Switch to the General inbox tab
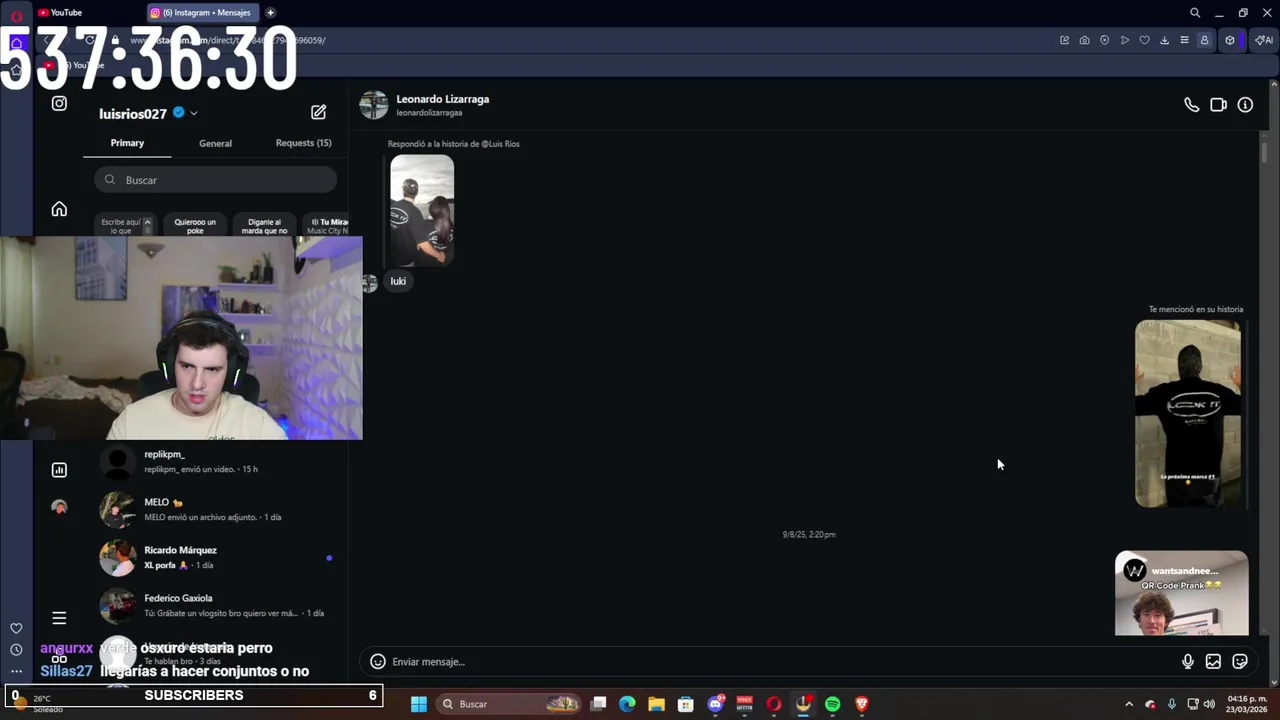Viewport: 1280px width, 720px height. pyautogui.click(x=215, y=143)
